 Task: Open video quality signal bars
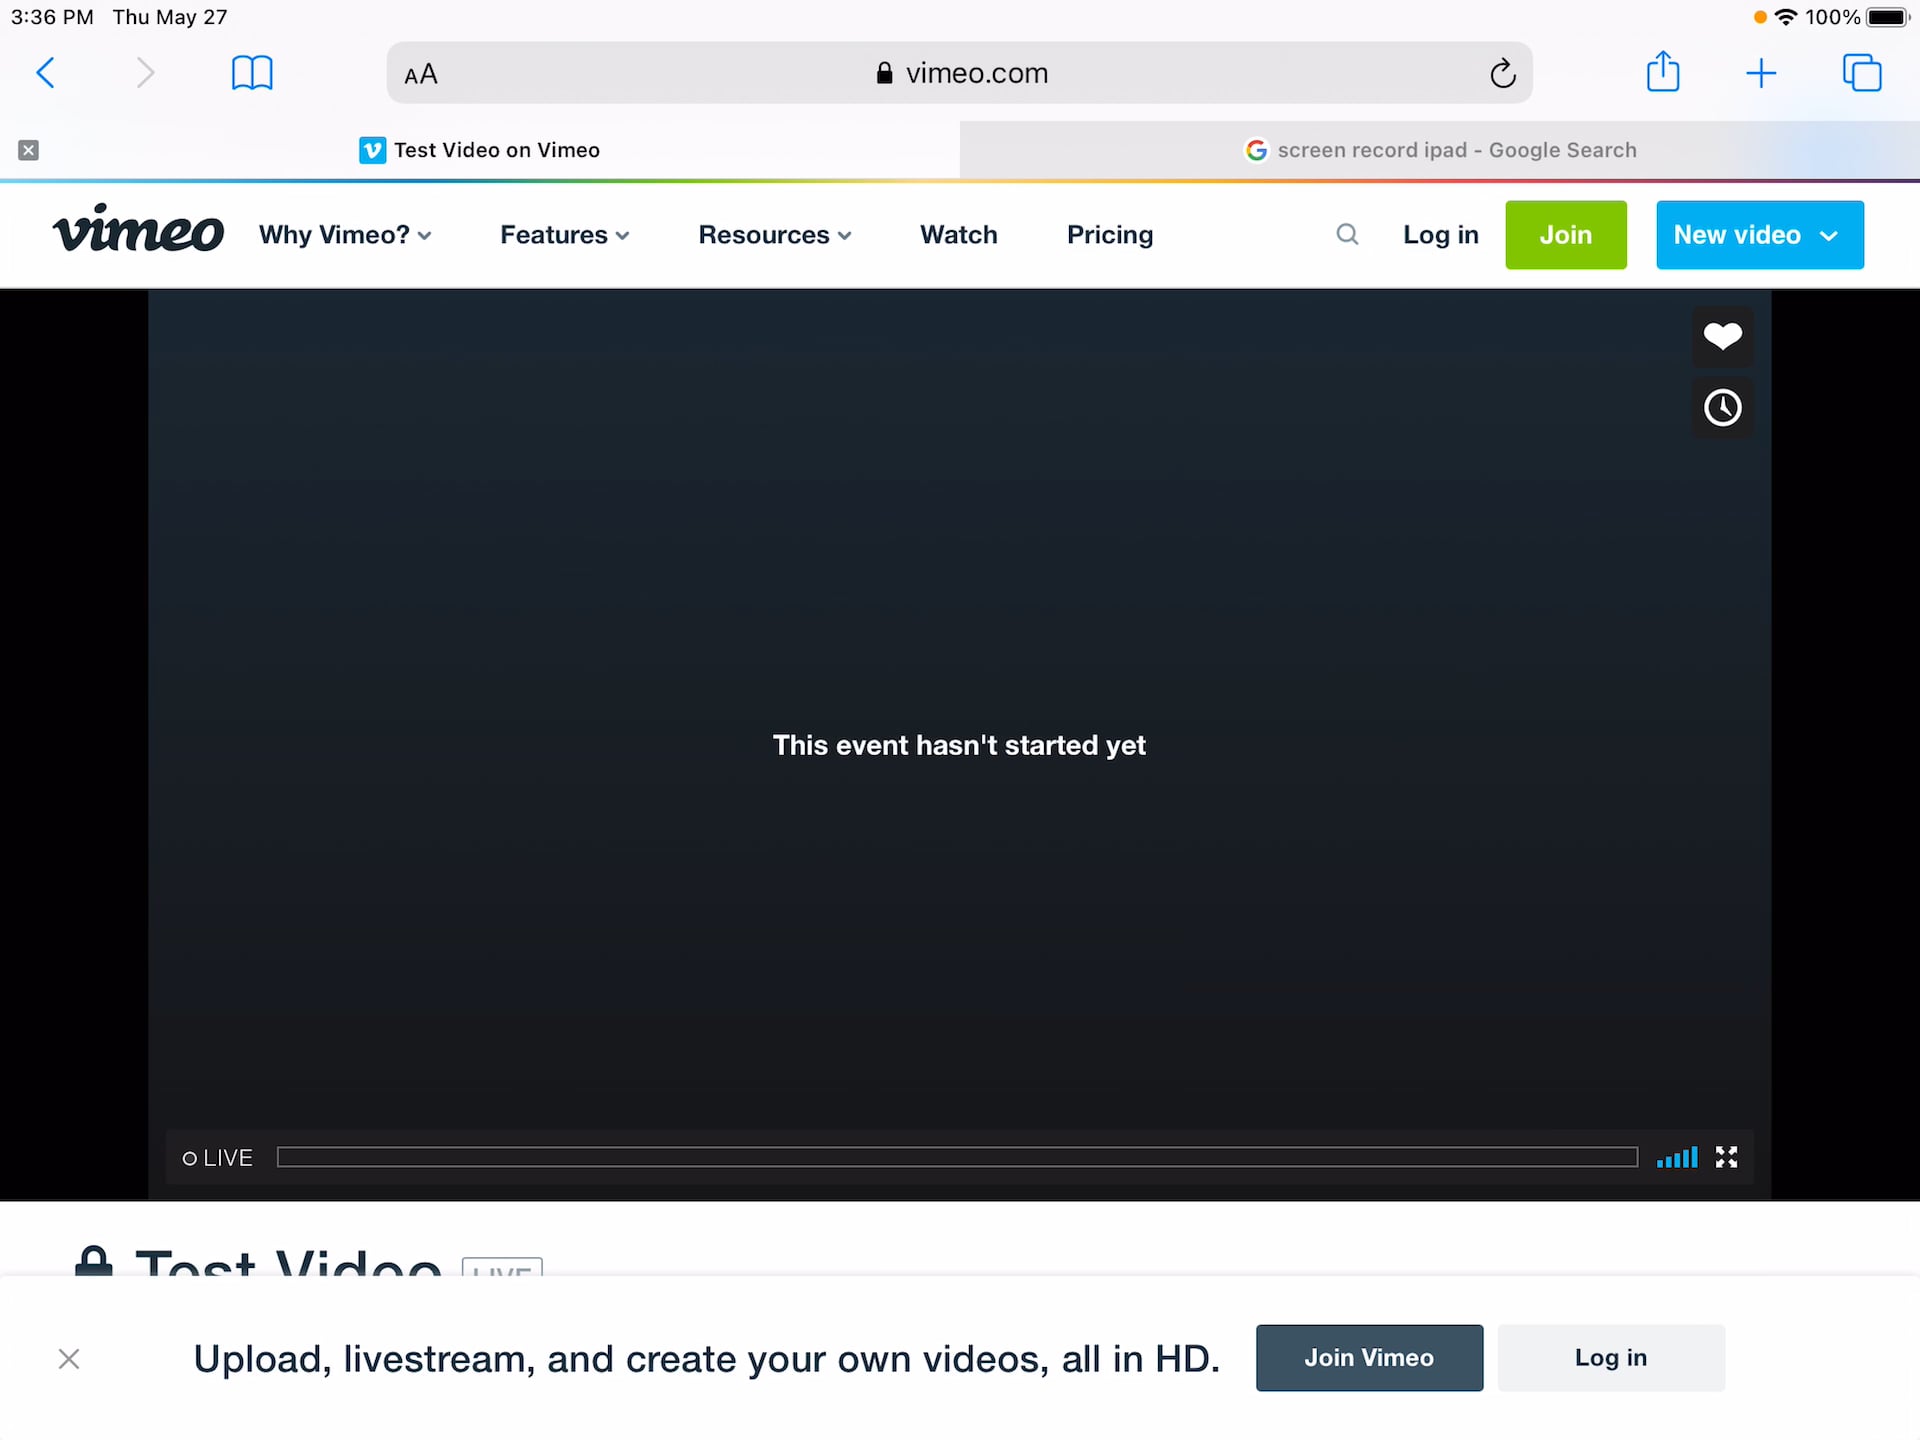pos(1677,1157)
